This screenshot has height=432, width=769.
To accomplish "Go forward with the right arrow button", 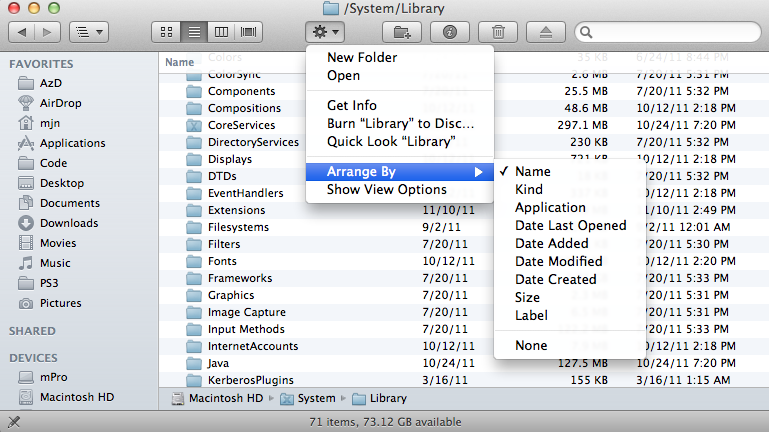I will 48,32.
